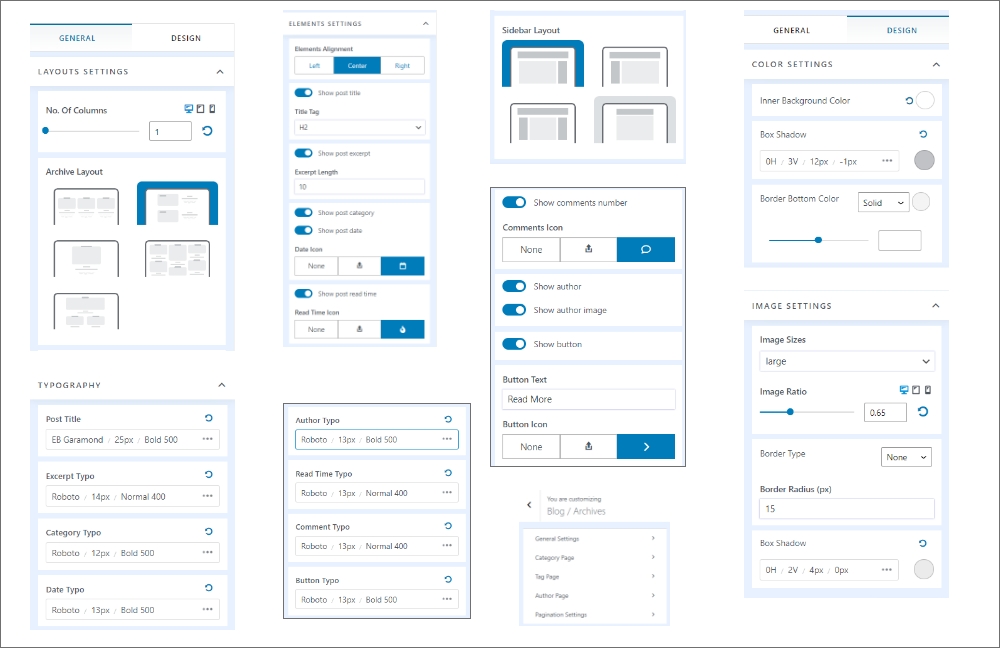Collapse the Typography section

point(221,385)
